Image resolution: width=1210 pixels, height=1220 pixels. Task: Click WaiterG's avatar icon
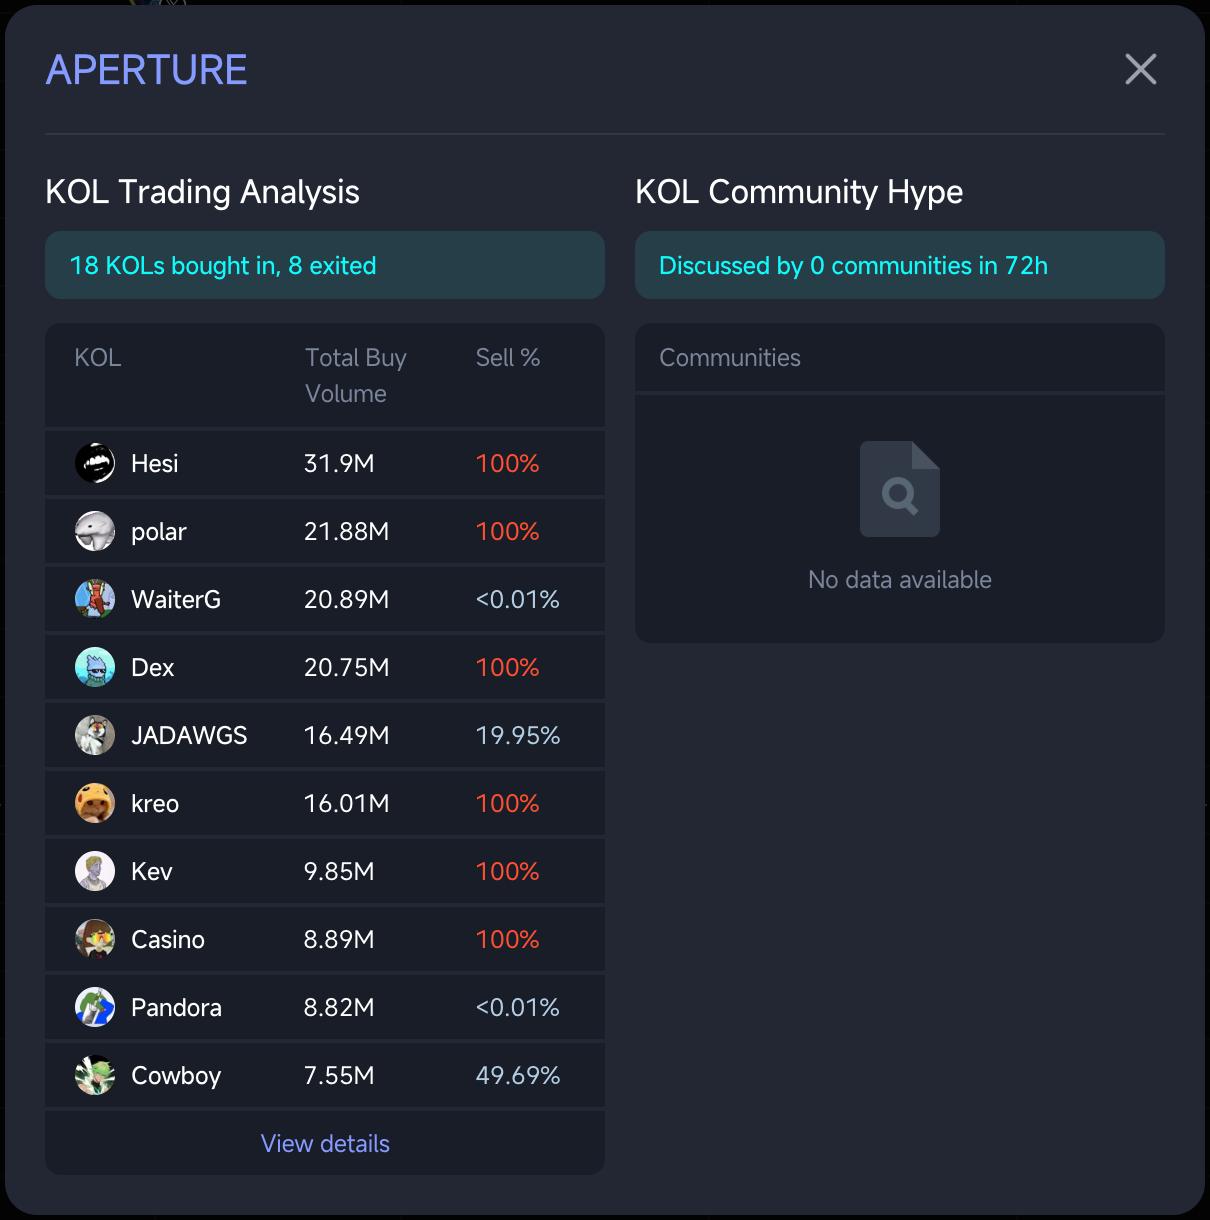click(x=95, y=599)
